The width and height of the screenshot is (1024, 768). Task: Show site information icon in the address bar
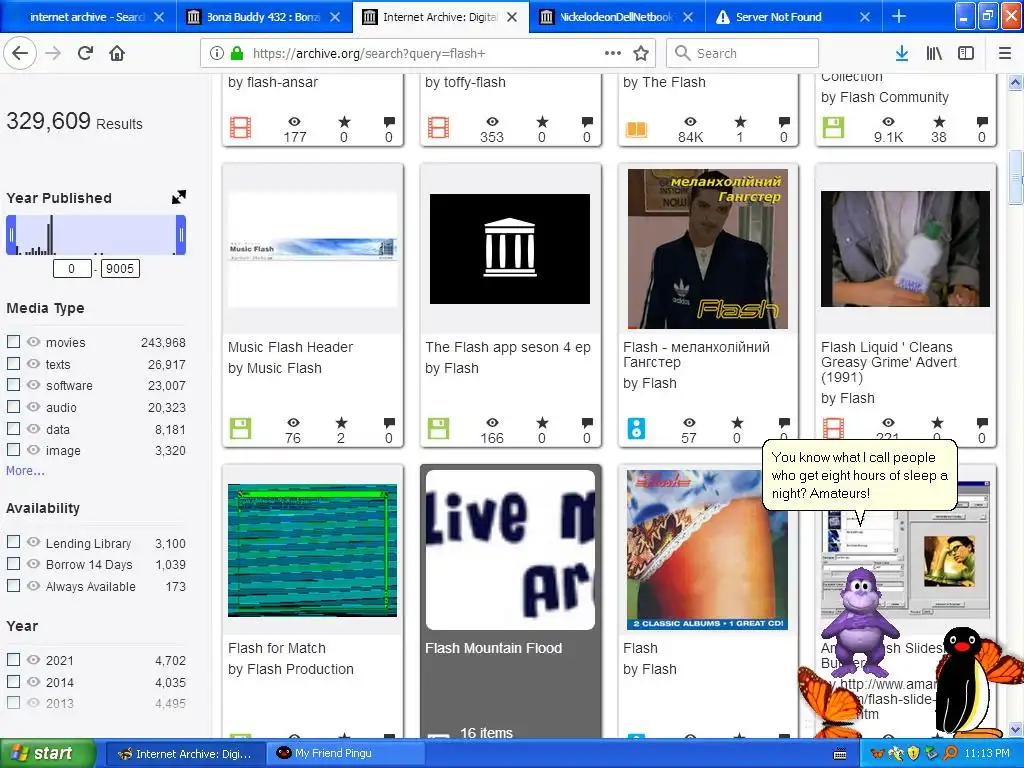click(x=217, y=54)
